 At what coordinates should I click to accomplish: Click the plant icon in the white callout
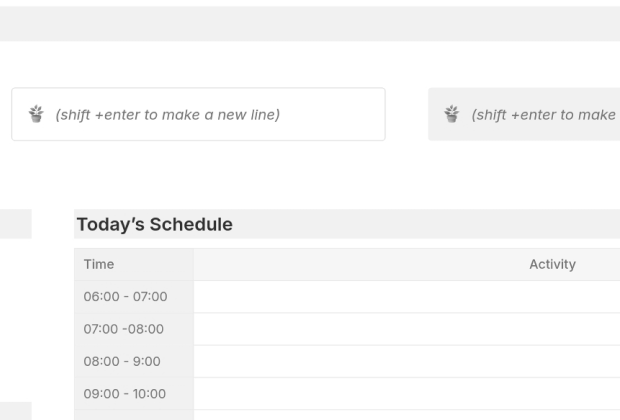[x=36, y=115]
